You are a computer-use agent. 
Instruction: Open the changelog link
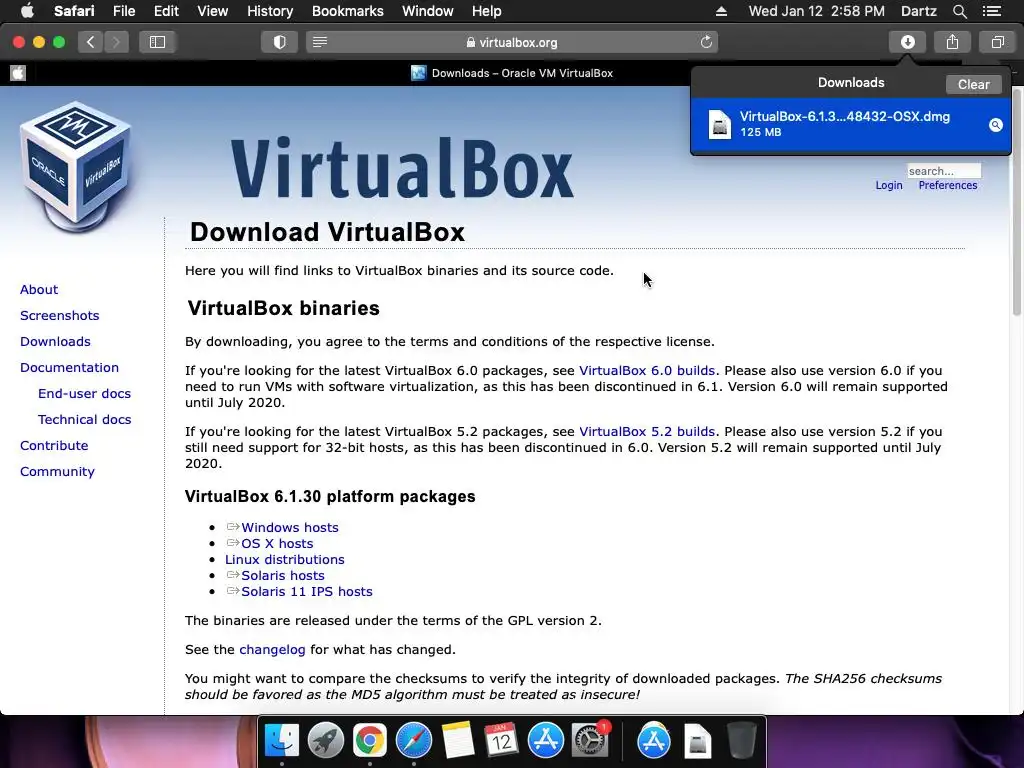272,650
